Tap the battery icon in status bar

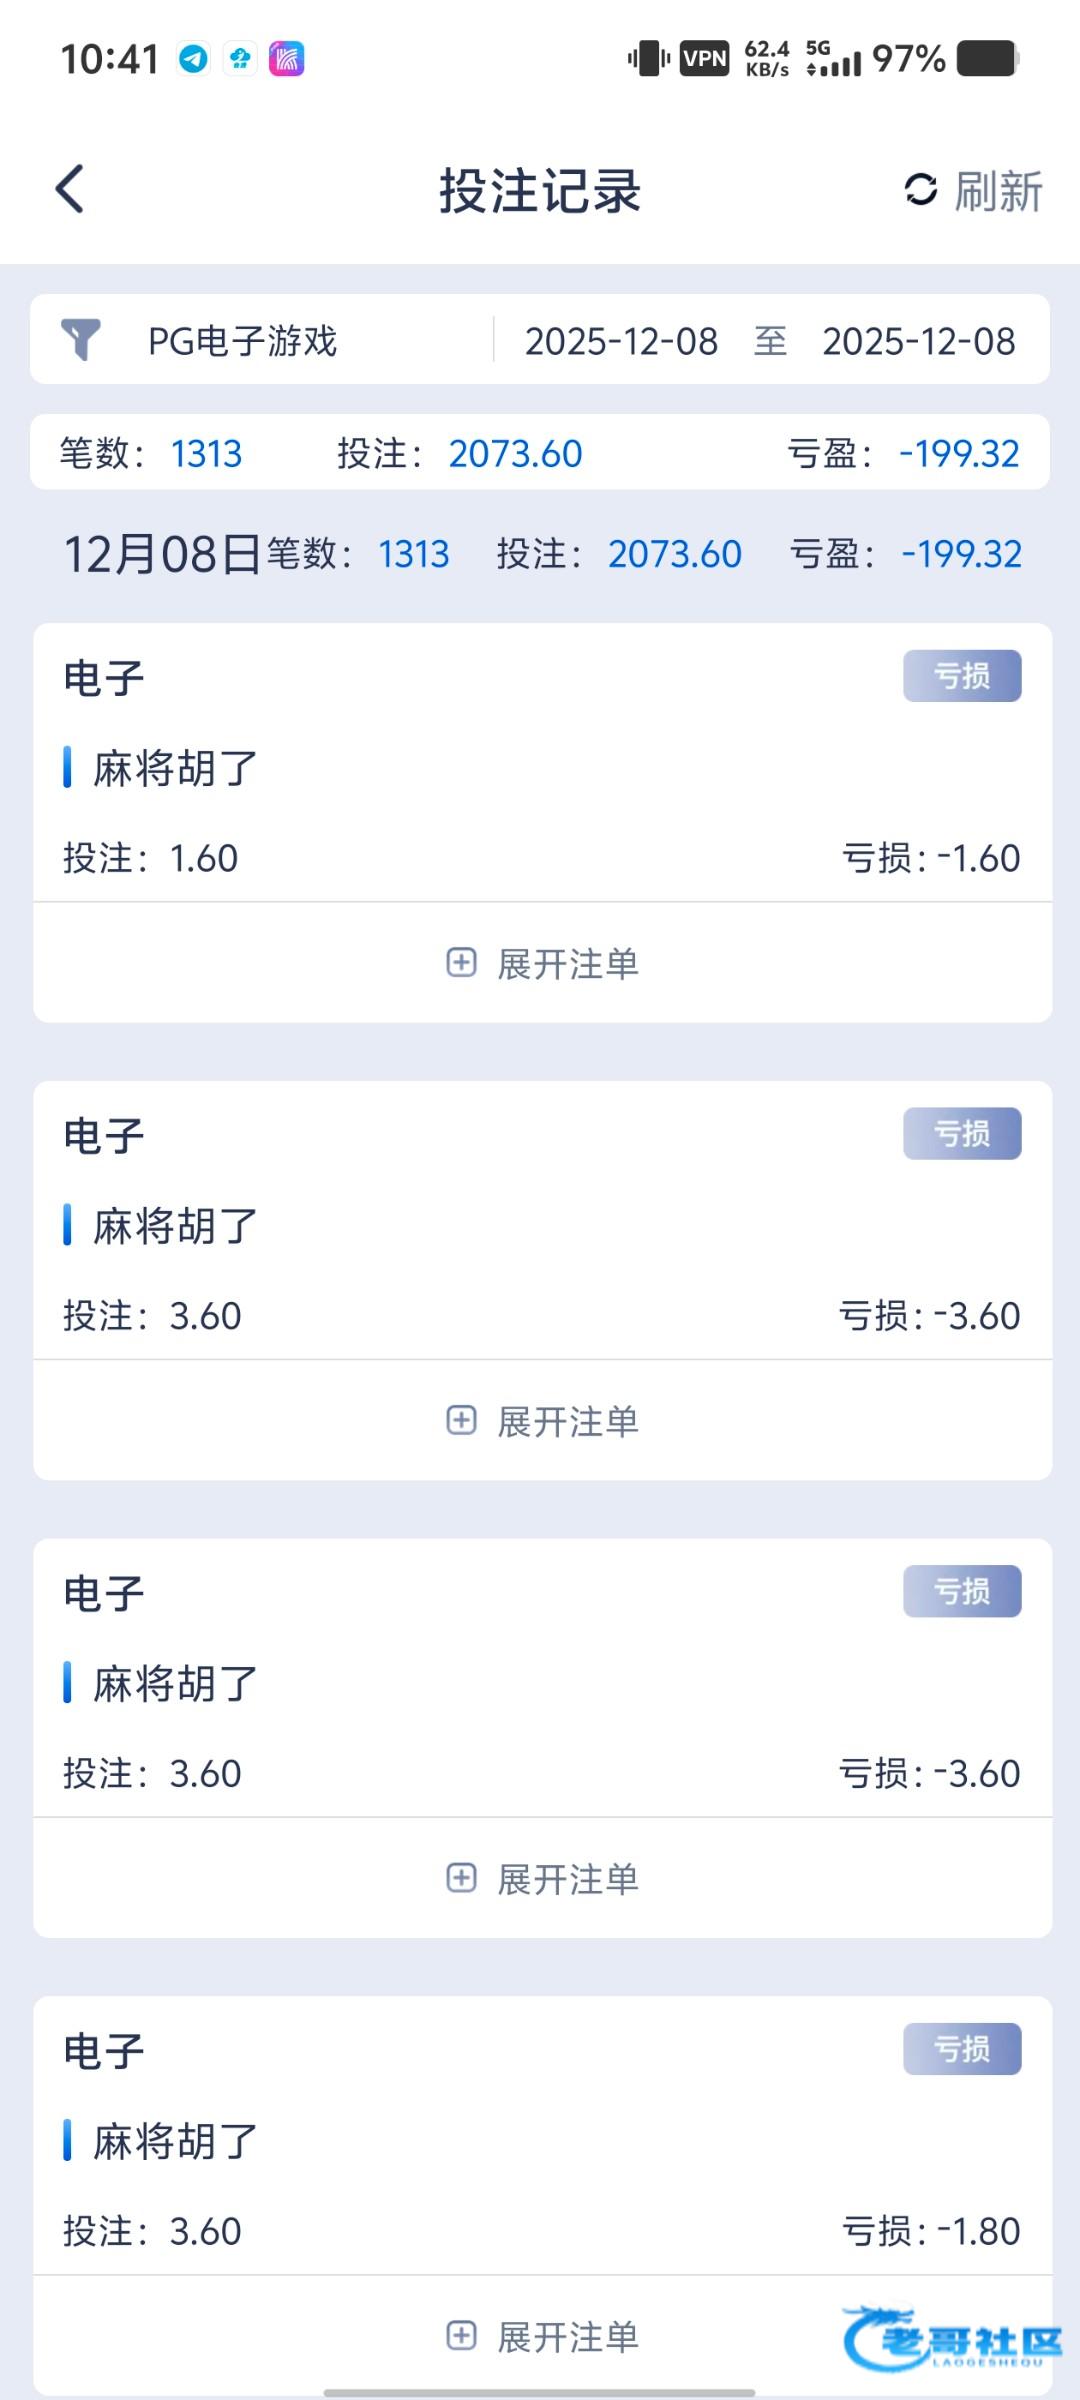(x=987, y=59)
